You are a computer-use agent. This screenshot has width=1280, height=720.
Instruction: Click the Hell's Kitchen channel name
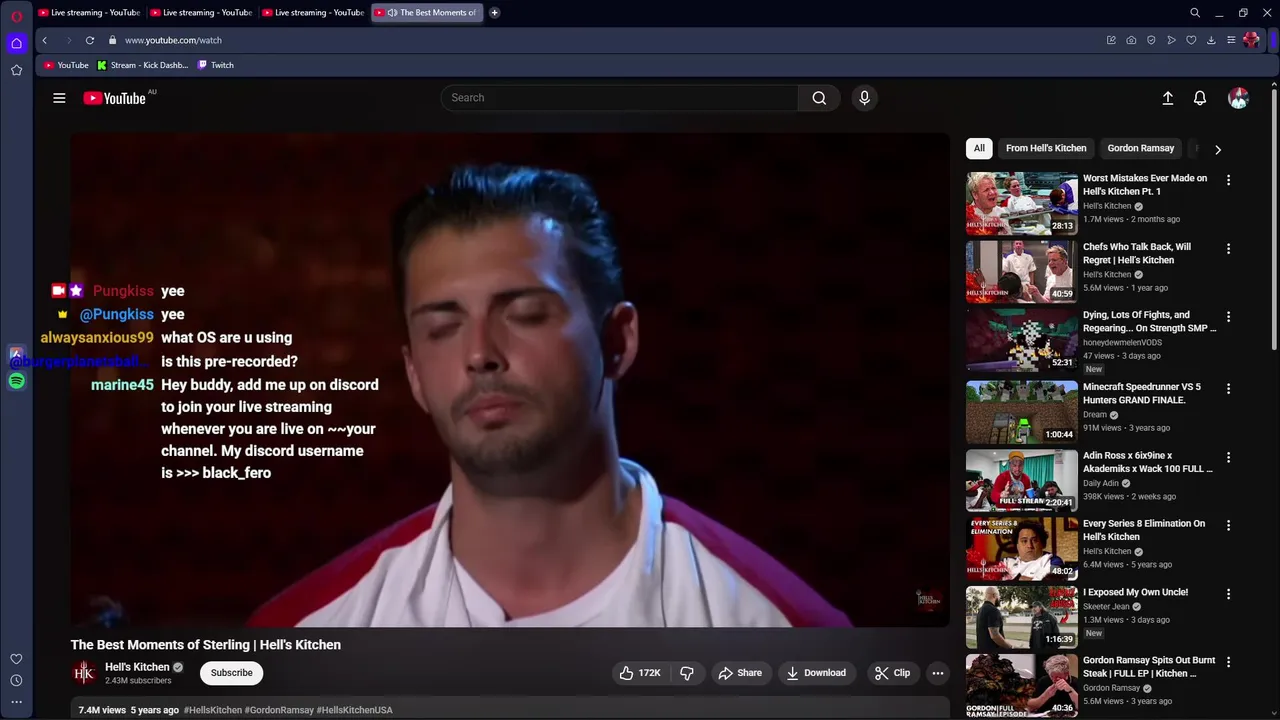[137, 667]
